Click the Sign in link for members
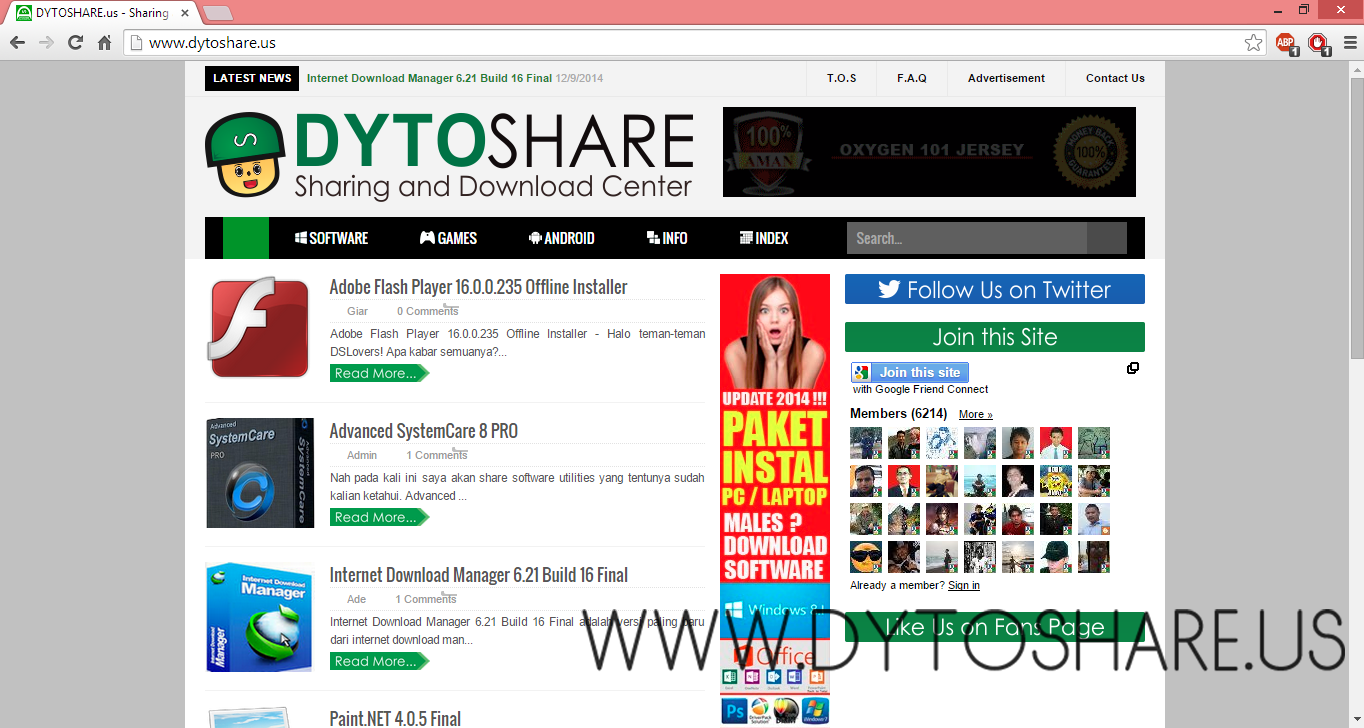Screen dimensions: 1364x728 [964, 585]
